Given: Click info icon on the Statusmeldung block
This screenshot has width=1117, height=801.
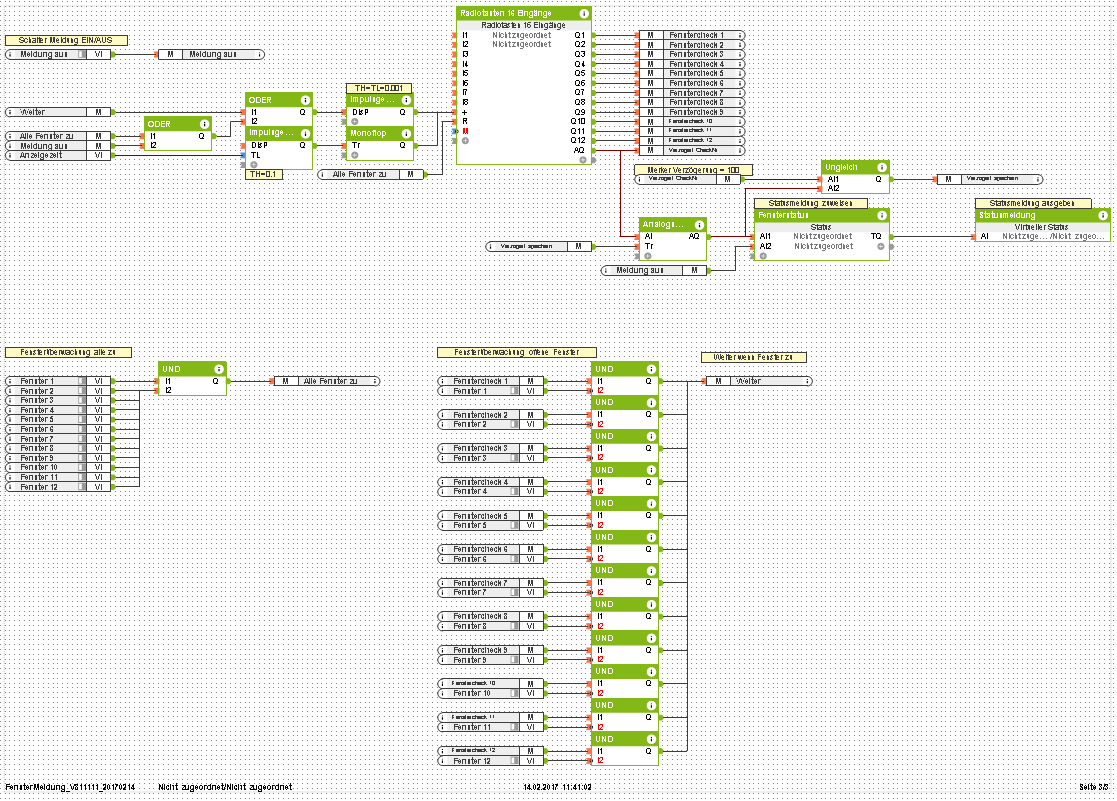Looking at the screenshot, I should click(x=1102, y=215).
